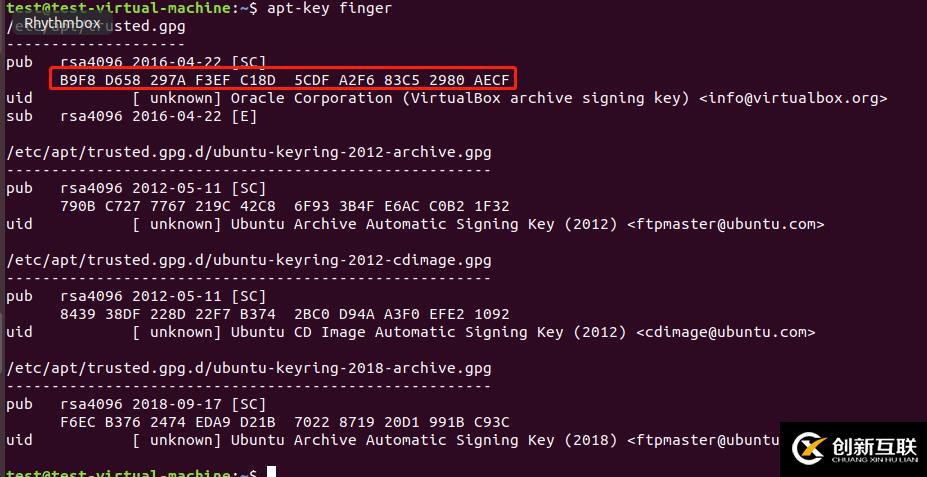Click the info@virtualbox.org email address
This screenshot has height=477, width=927.
(x=793, y=98)
